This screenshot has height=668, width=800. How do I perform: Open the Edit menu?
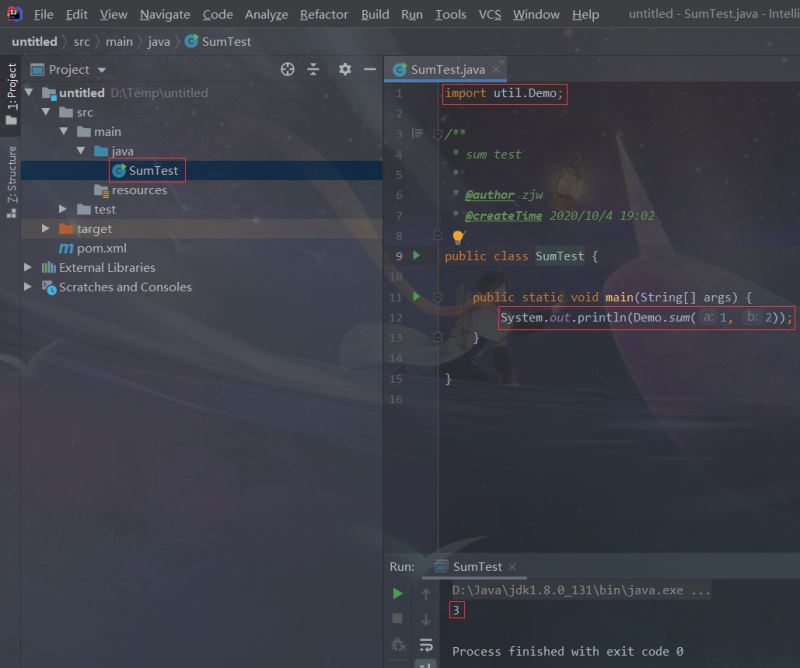77,15
